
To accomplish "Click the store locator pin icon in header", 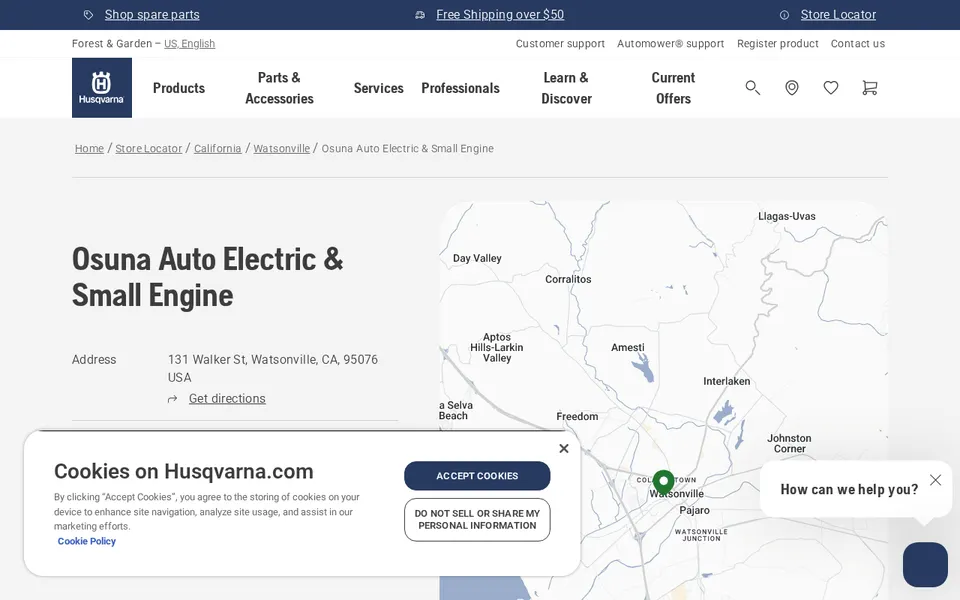I will coord(792,88).
